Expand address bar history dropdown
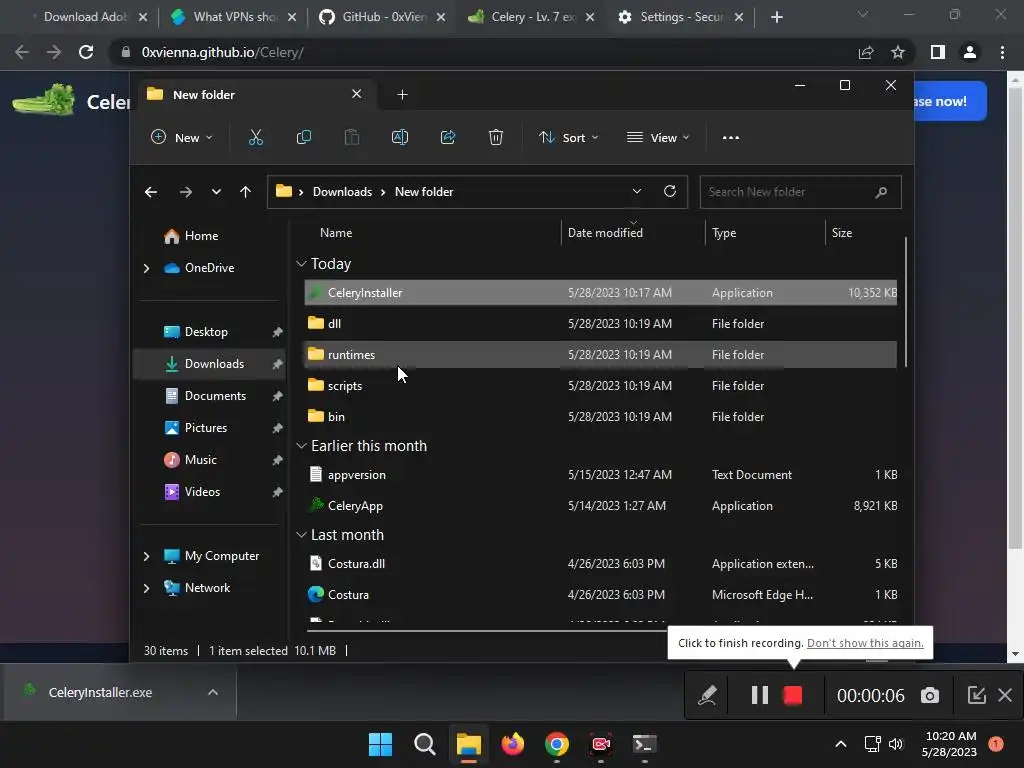The image size is (1024, 768). coord(637,191)
